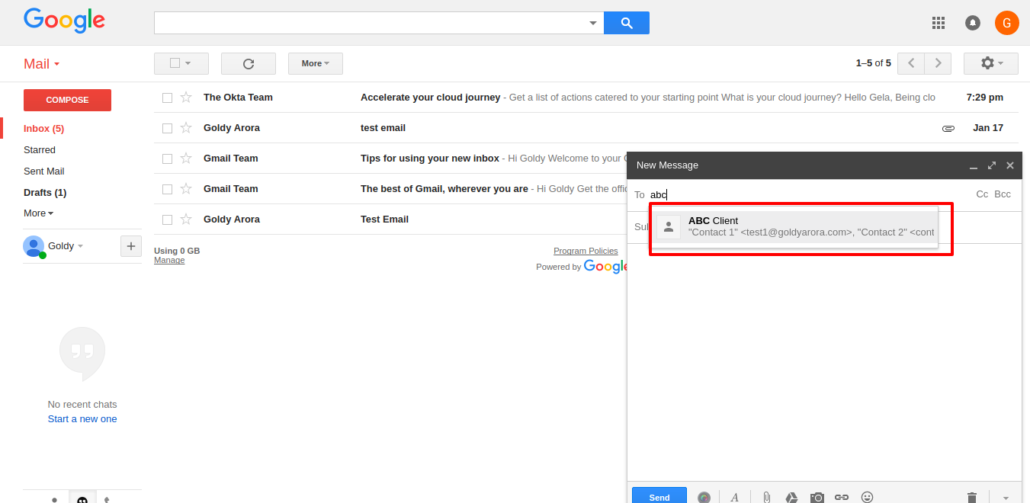Click the Google logo
The width and height of the screenshot is (1030, 503).
pyautogui.click(x=64, y=21)
